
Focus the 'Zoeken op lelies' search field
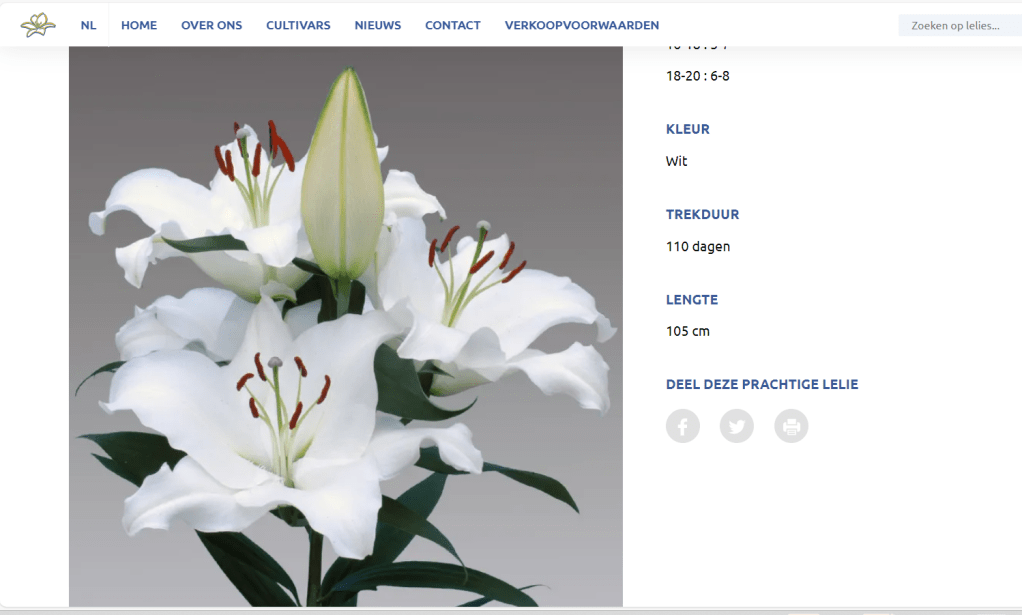(960, 25)
